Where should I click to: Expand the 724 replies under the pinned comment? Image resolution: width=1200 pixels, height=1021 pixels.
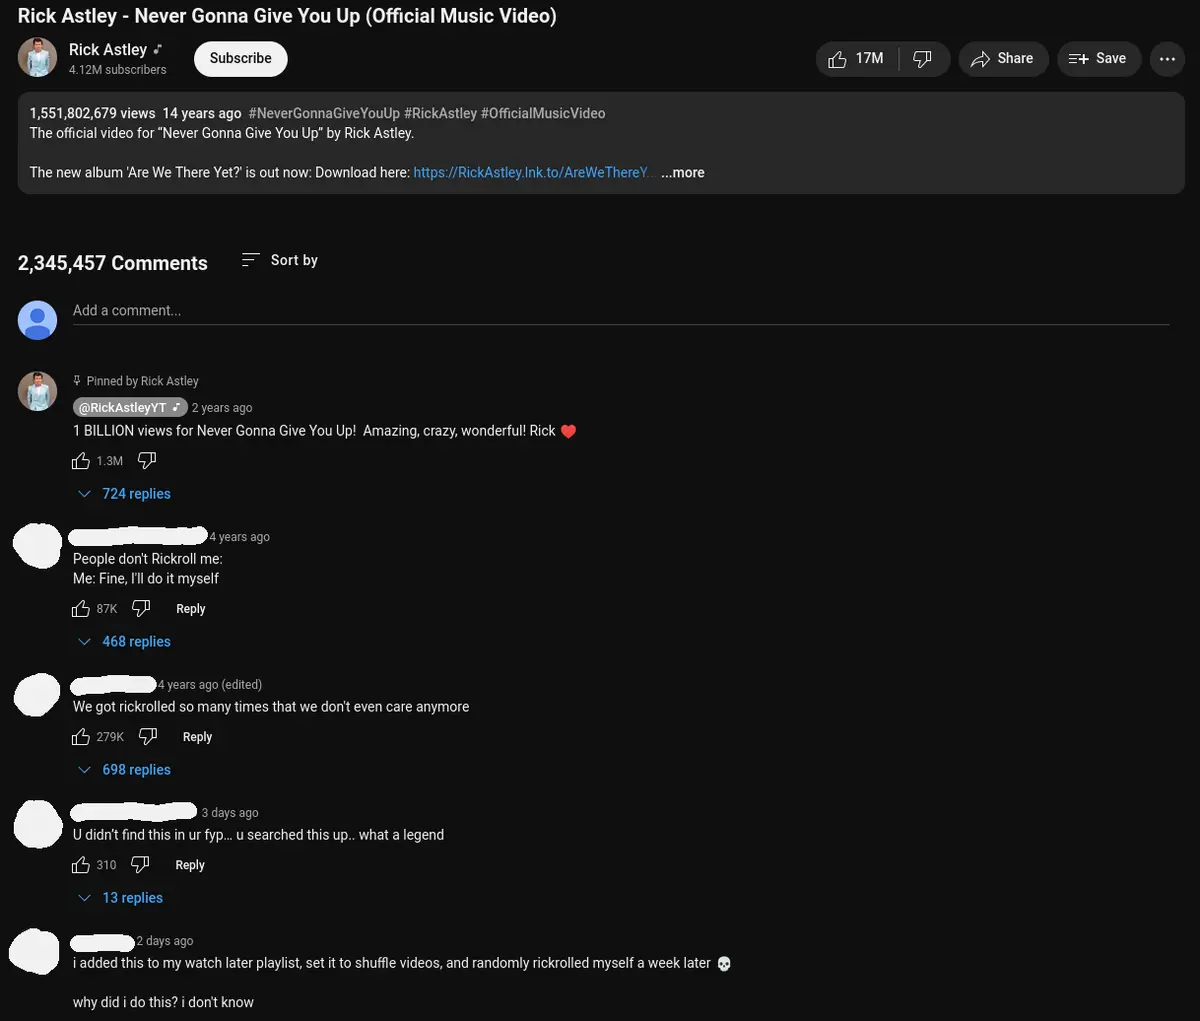point(136,493)
